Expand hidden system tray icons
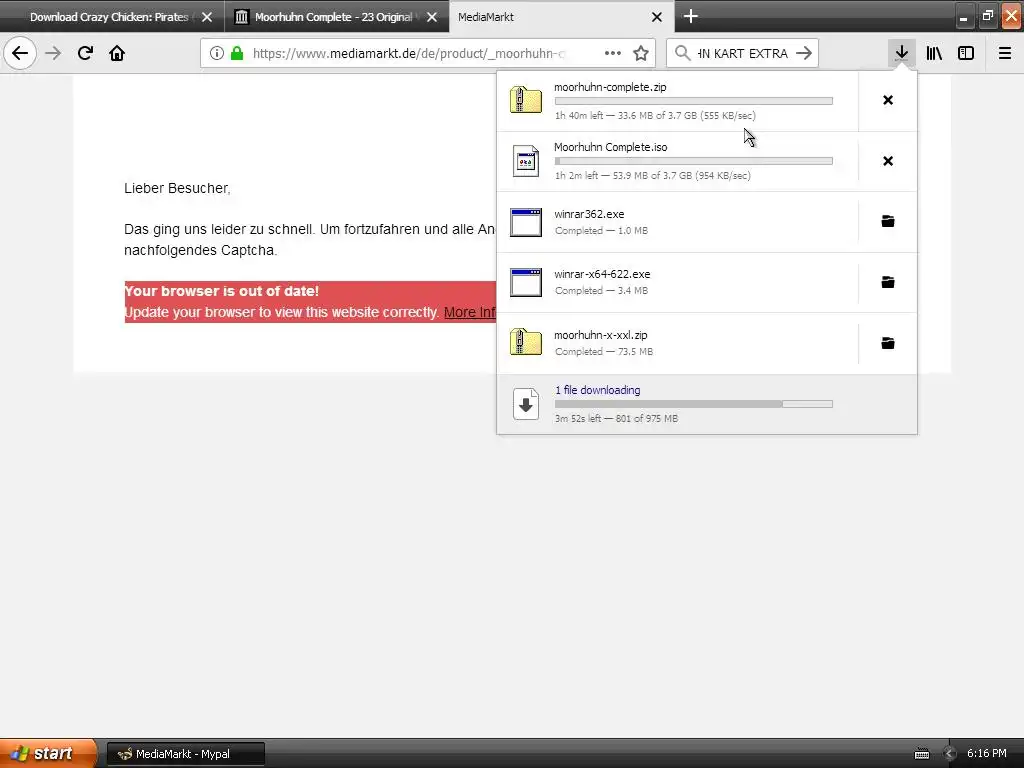This screenshot has height=768, width=1024. point(950,754)
